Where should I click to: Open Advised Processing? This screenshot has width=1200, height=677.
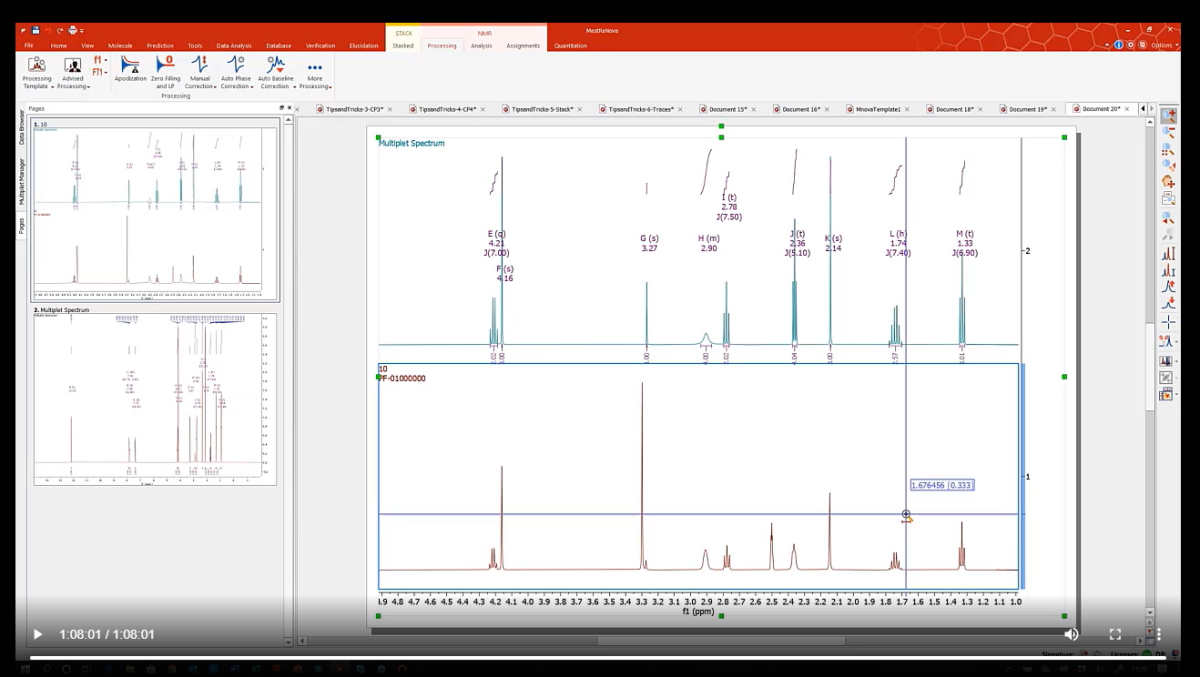(73, 73)
